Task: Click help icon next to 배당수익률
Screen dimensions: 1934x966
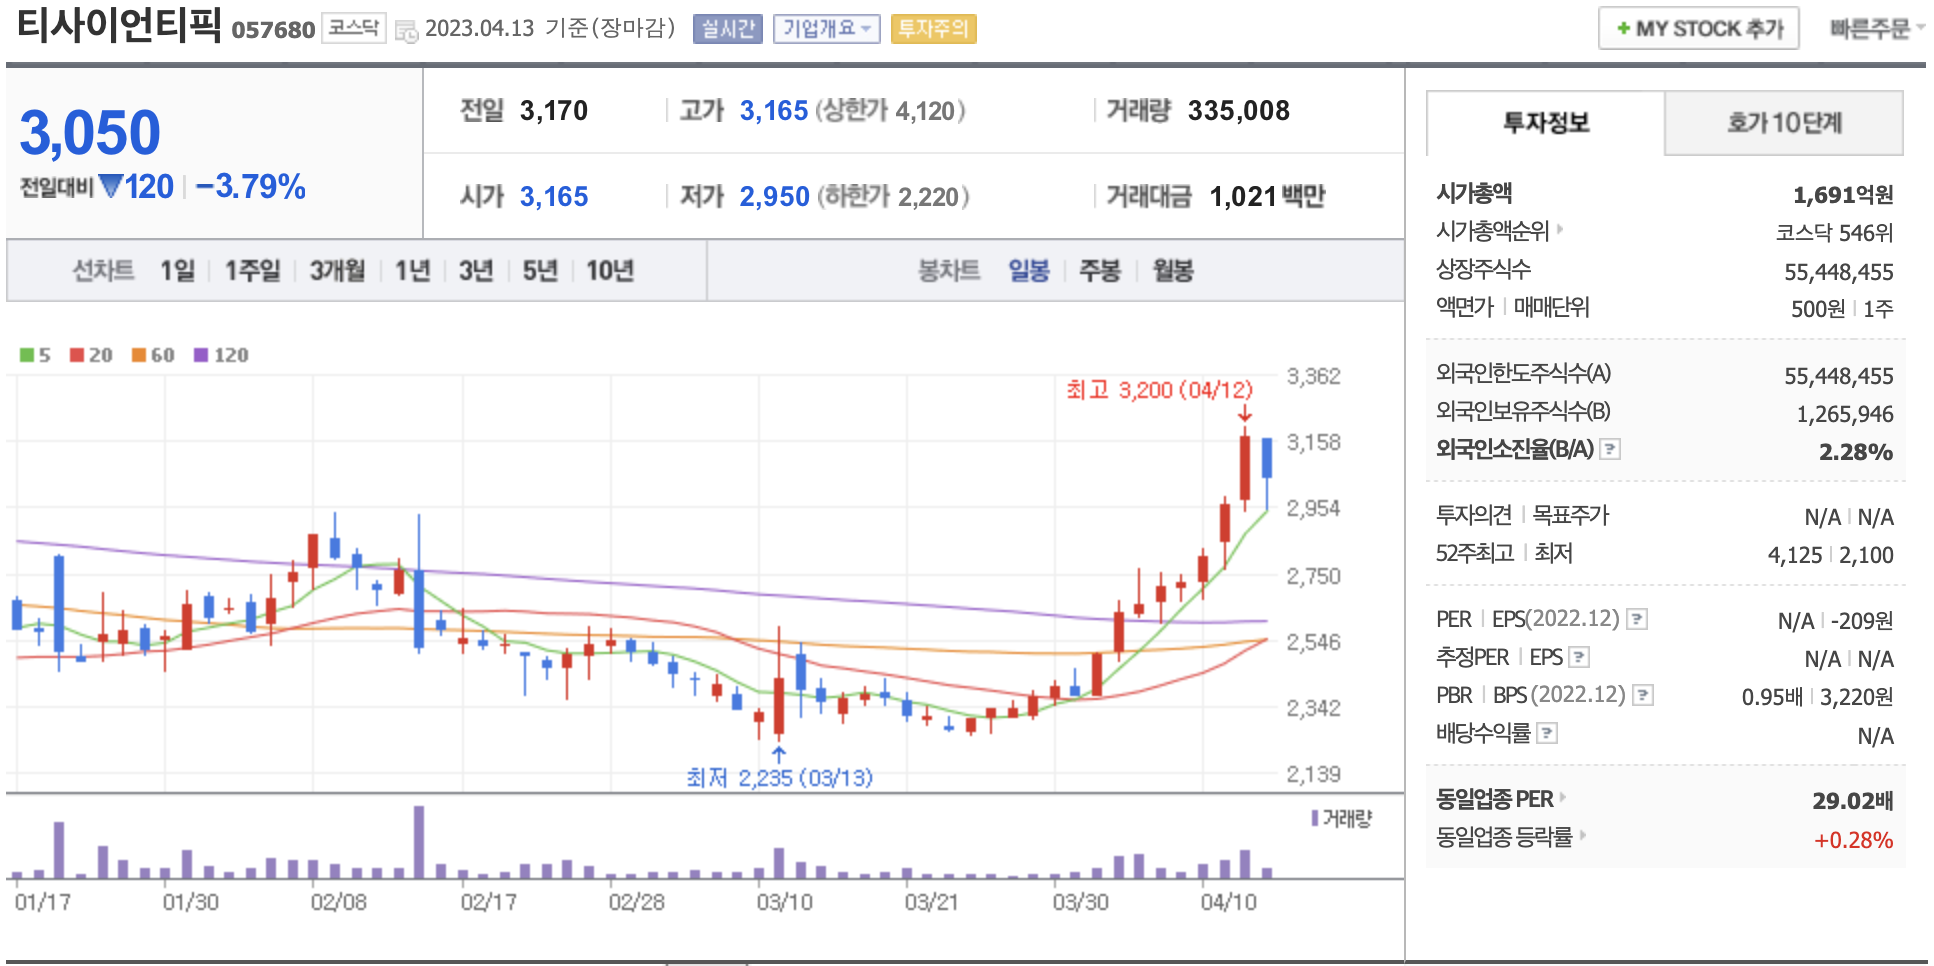Action: coord(1547,734)
